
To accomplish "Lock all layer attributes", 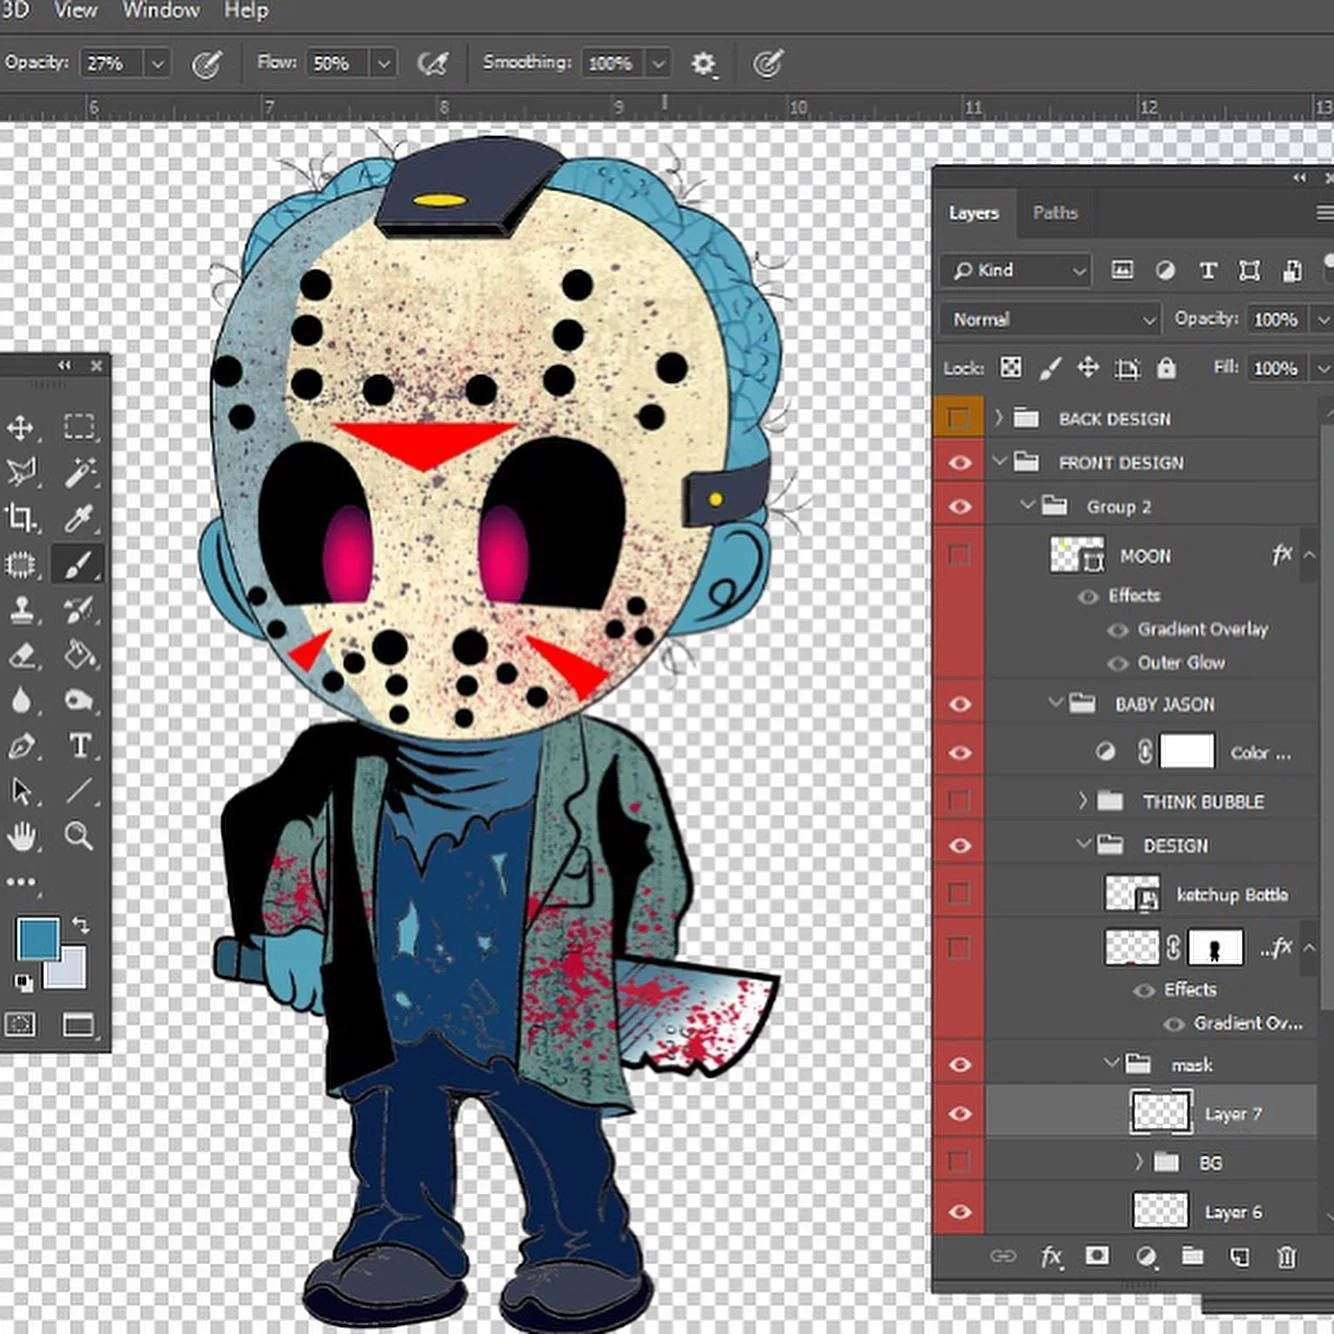I will point(1166,368).
